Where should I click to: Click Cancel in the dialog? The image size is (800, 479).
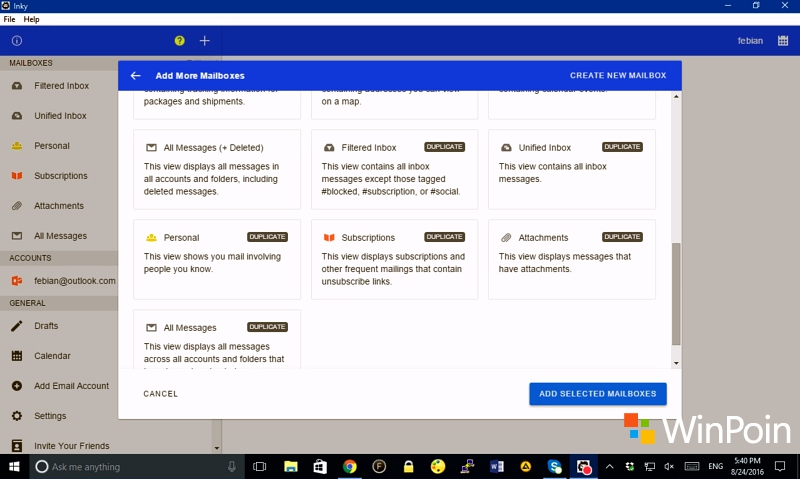pos(161,394)
